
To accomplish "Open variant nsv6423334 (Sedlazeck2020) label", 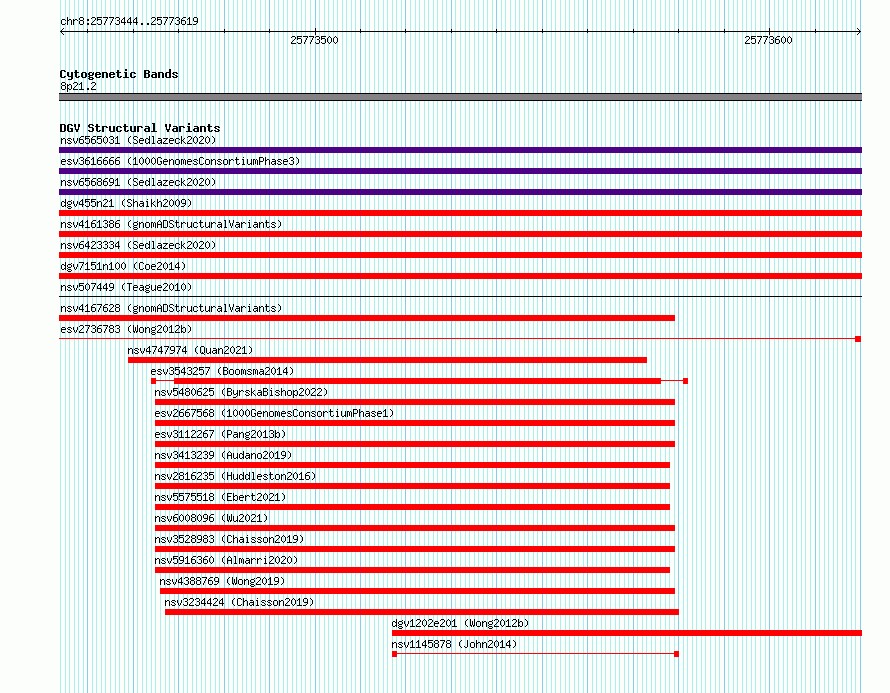I will click(x=138, y=245).
